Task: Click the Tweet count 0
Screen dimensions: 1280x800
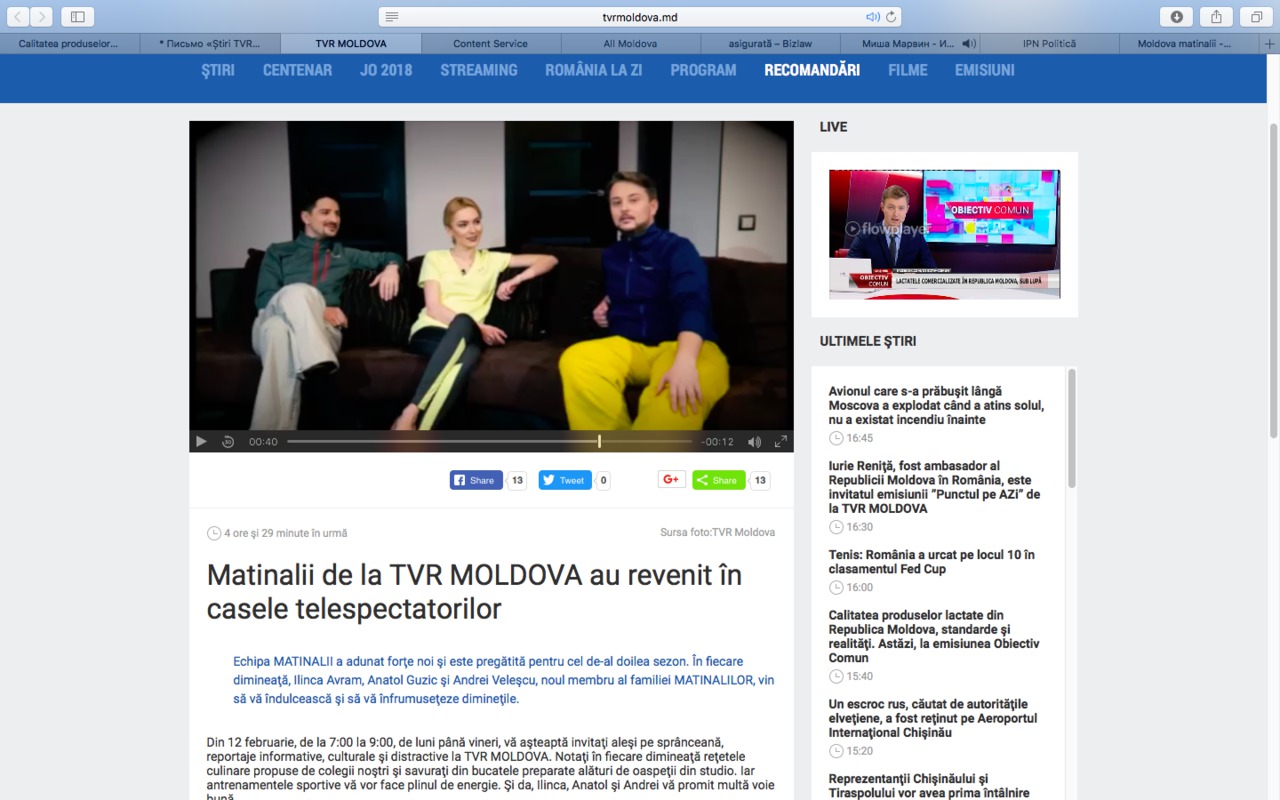Action: pos(603,480)
